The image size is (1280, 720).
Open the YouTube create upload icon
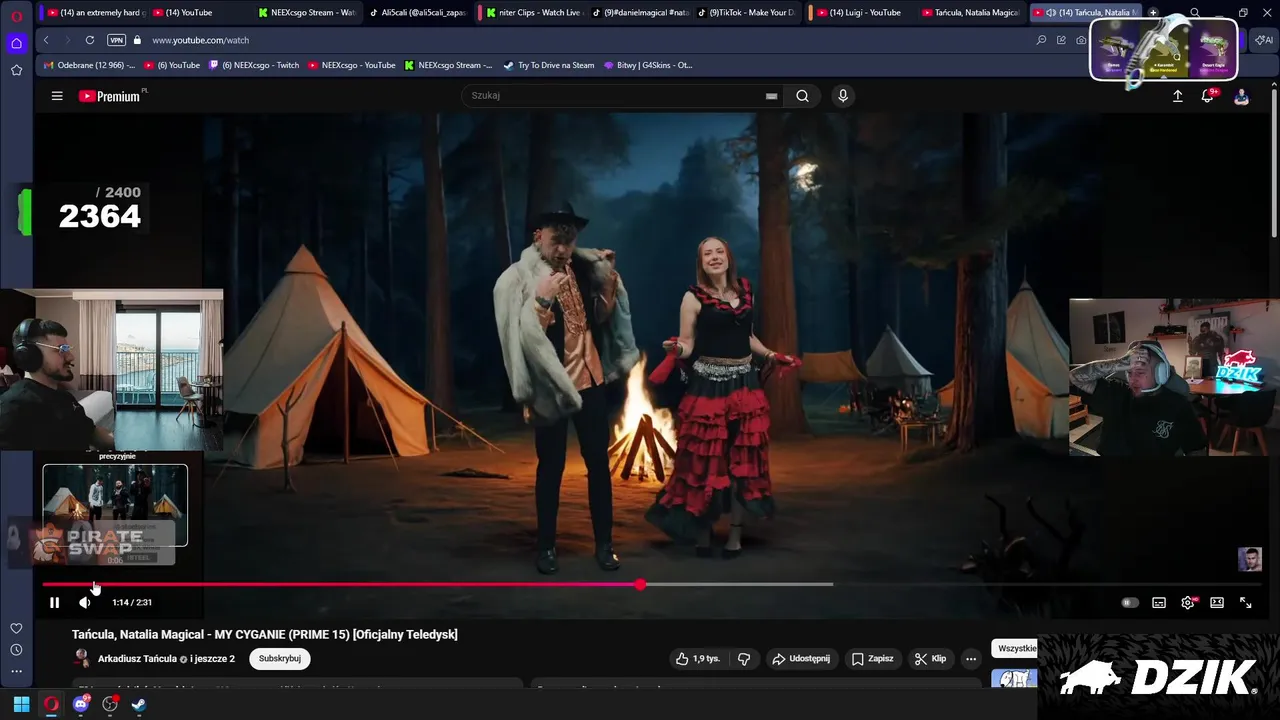point(1178,96)
